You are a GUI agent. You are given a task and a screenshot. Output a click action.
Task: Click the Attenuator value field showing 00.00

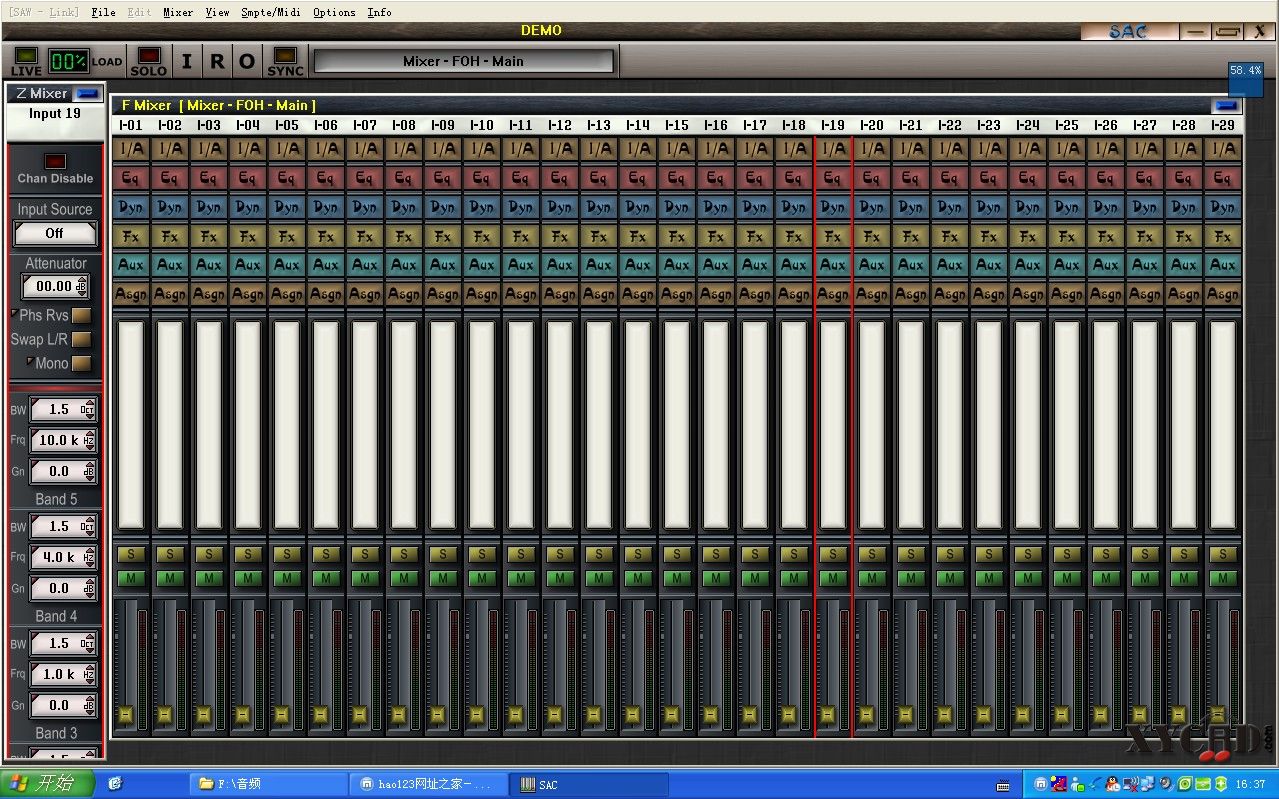(x=55, y=286)
